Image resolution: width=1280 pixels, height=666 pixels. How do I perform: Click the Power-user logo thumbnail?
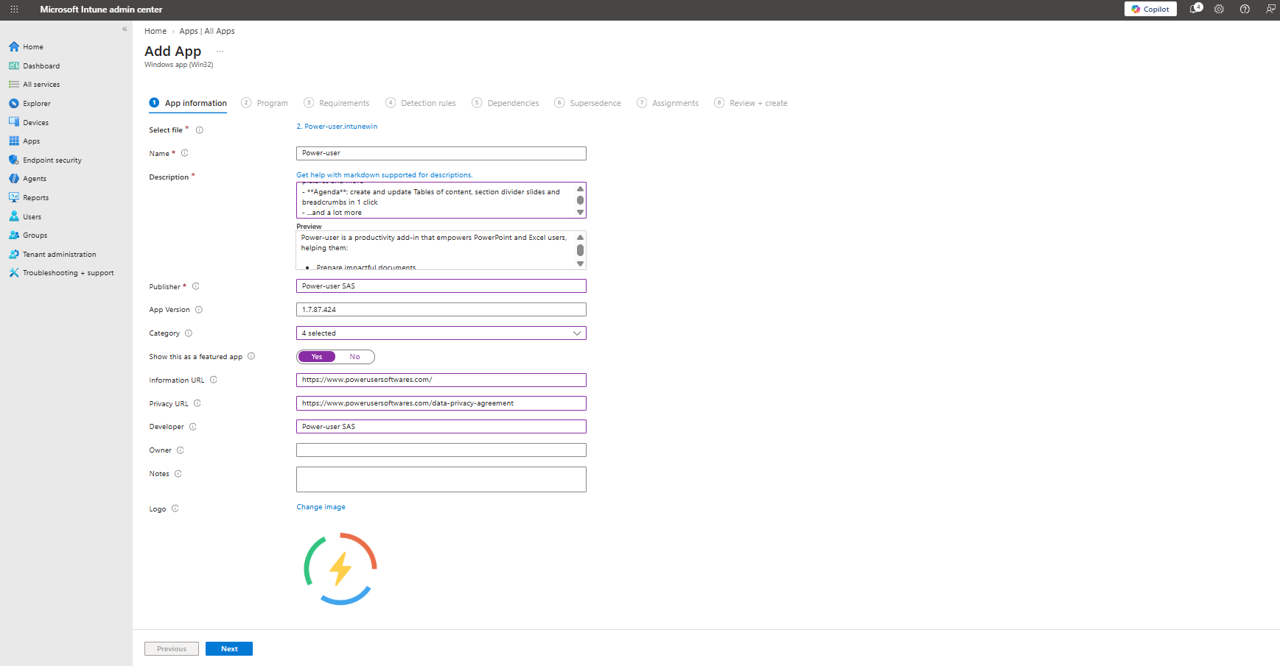tap(340, 569)
